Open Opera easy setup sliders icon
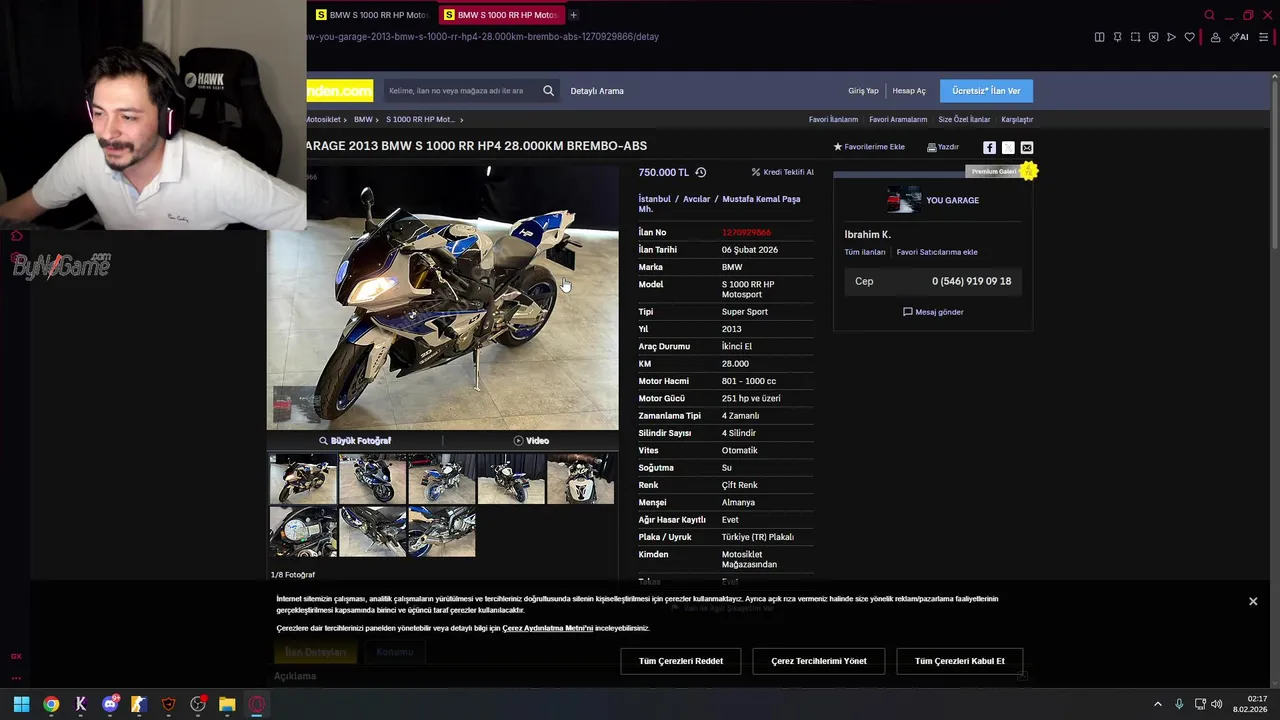This screenshot has width=1280, height=720. [x=1263, y=37]
